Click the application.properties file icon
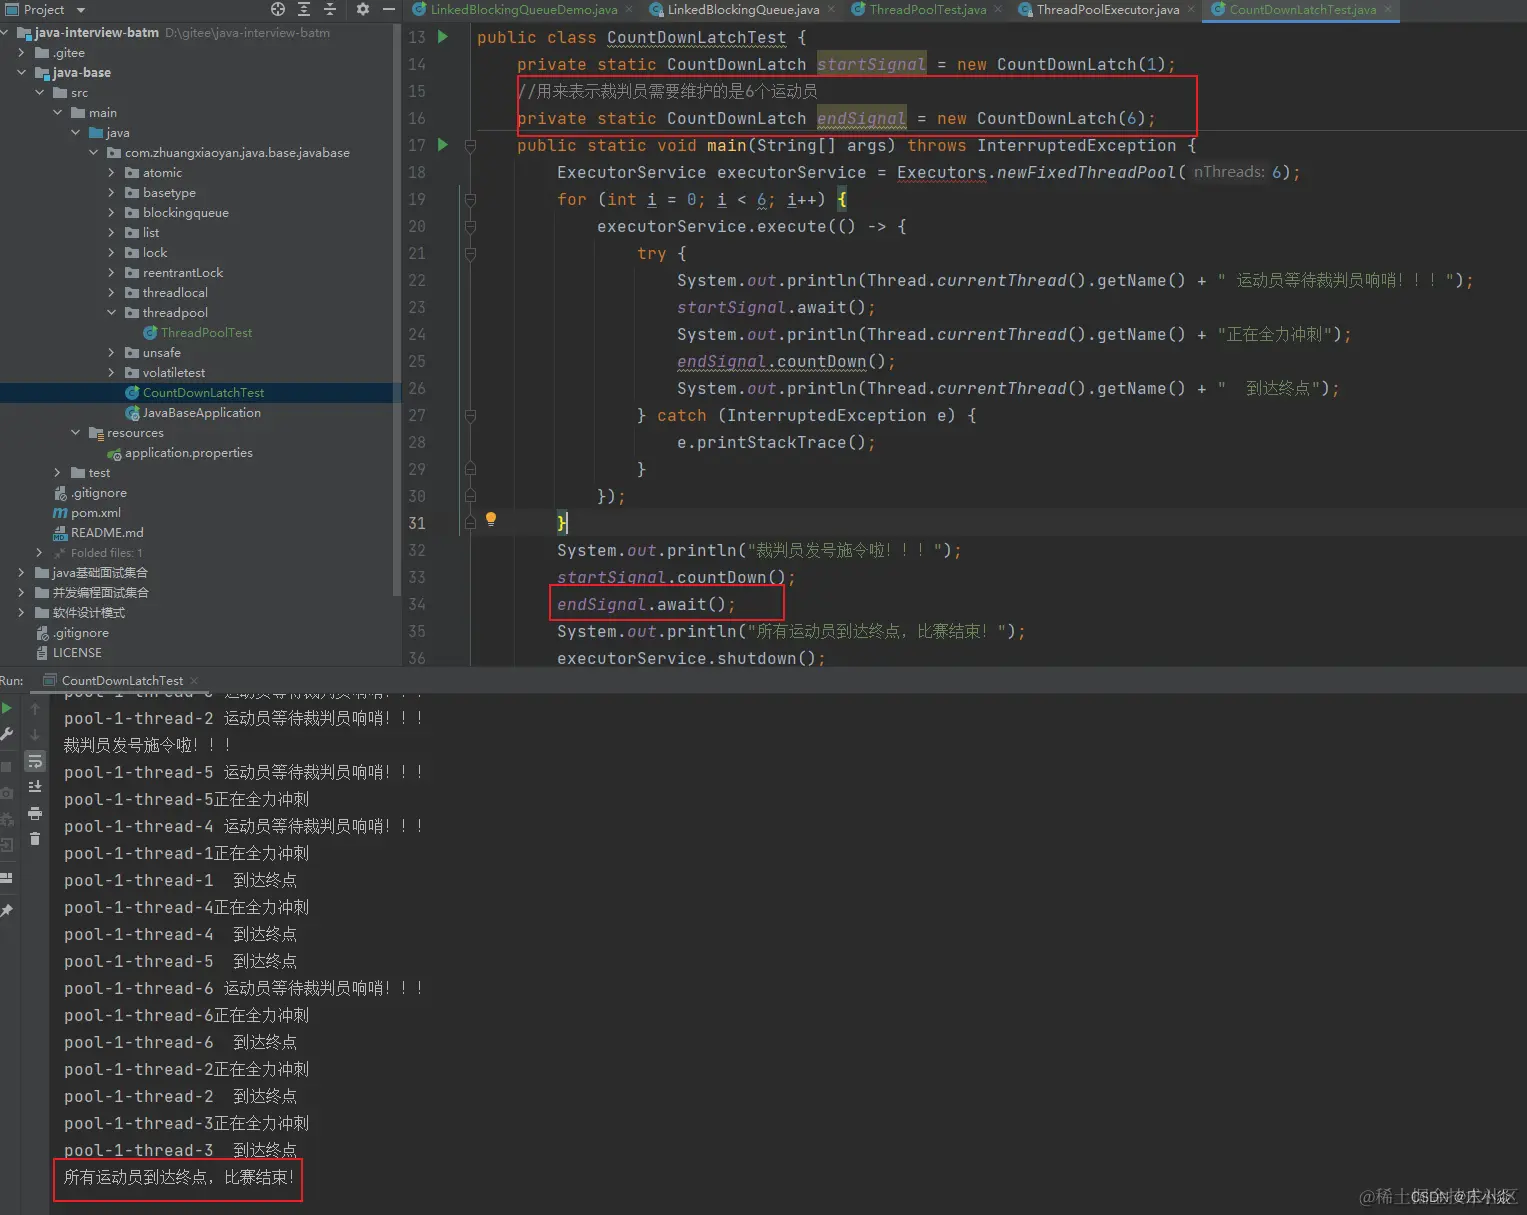Screen dimensions: 1527x1215 click(x=114, y=454)
